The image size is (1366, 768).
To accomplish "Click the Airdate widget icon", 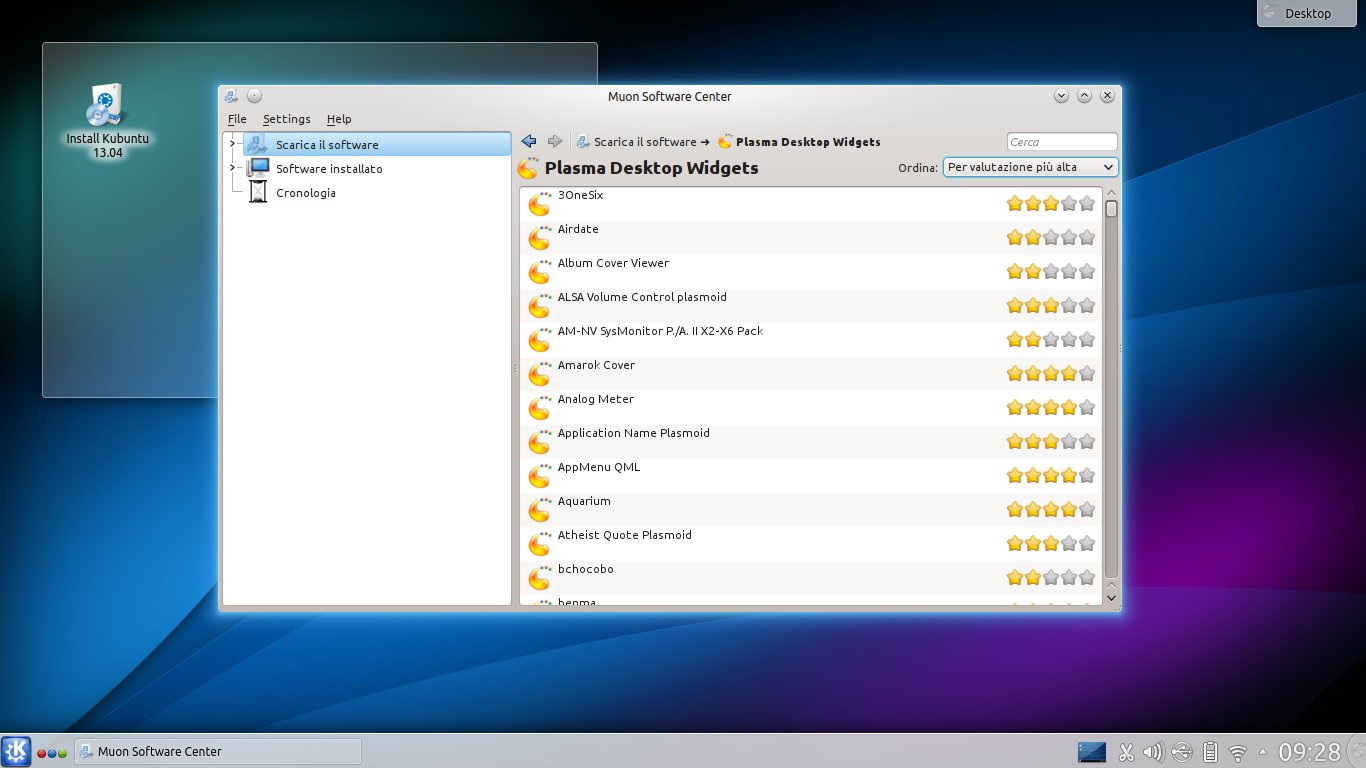I will click(540, 237).
